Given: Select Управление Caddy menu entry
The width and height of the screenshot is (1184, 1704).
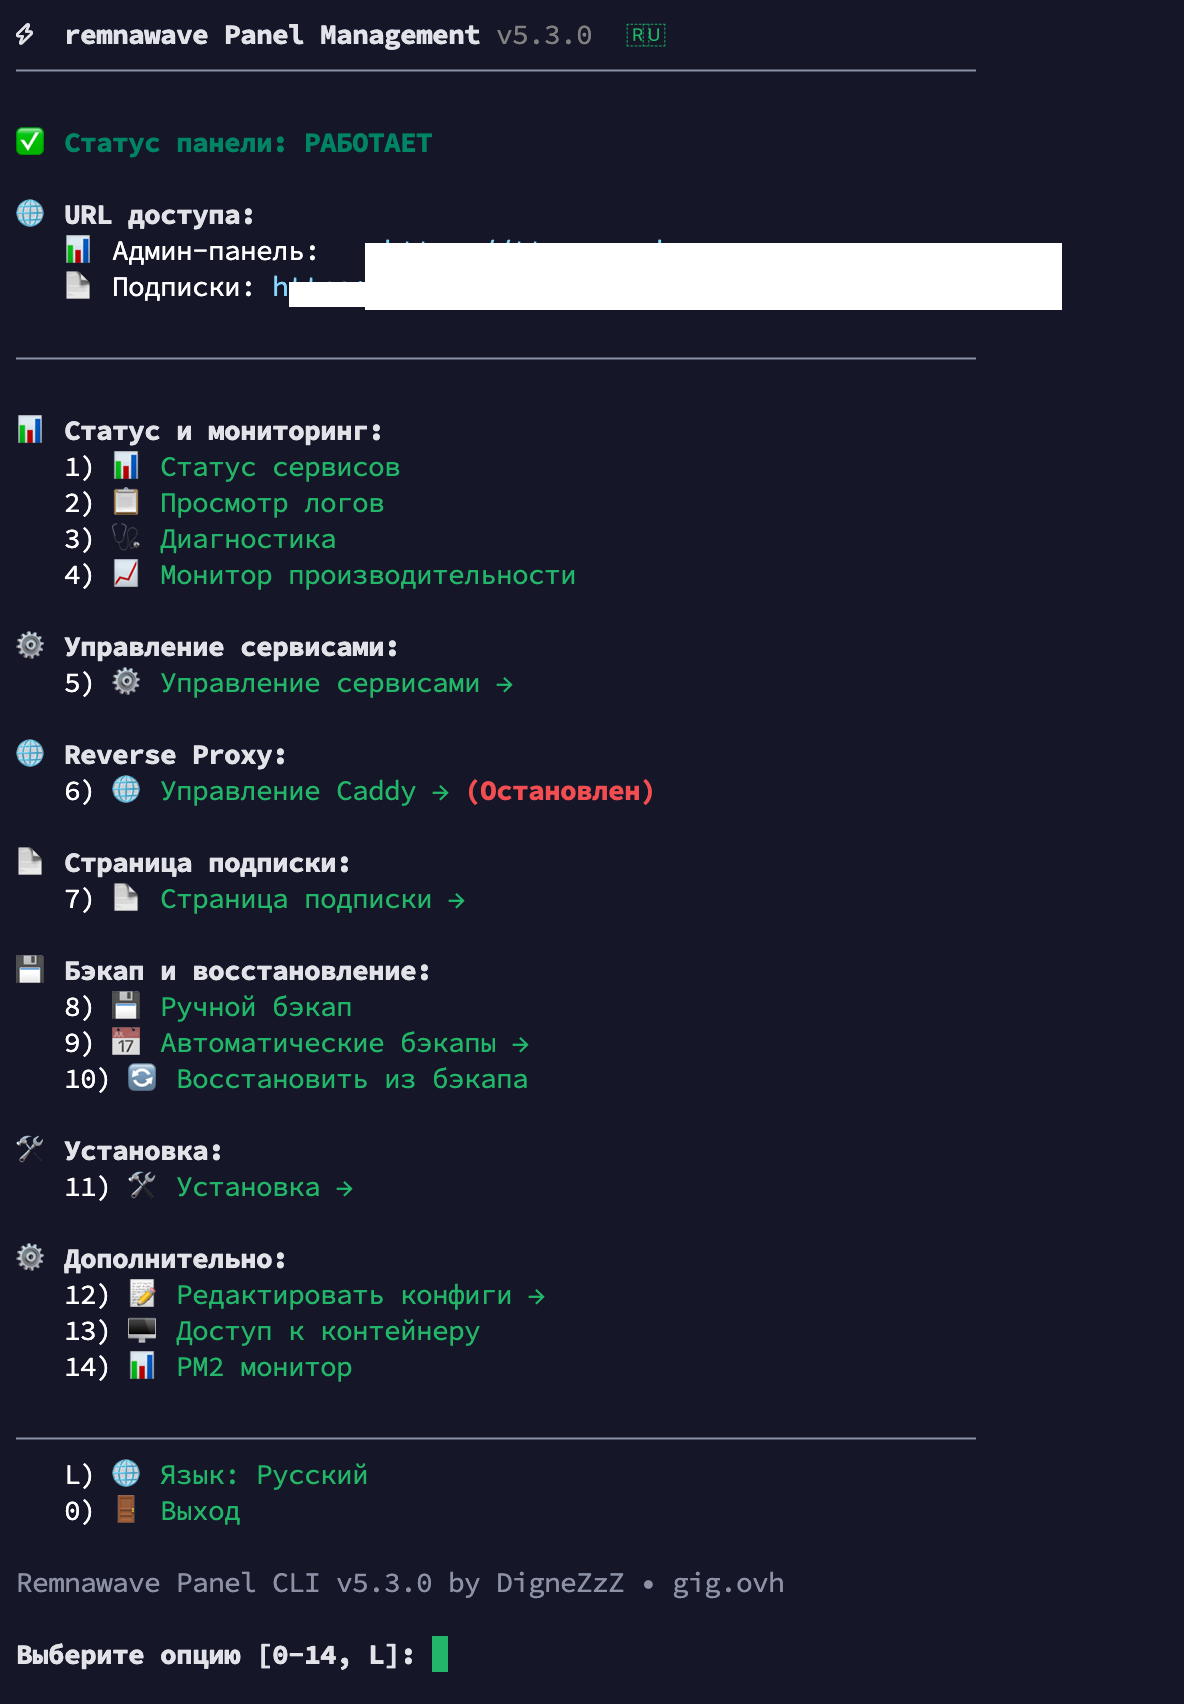Looking at the screenshot, I should 288,791.
